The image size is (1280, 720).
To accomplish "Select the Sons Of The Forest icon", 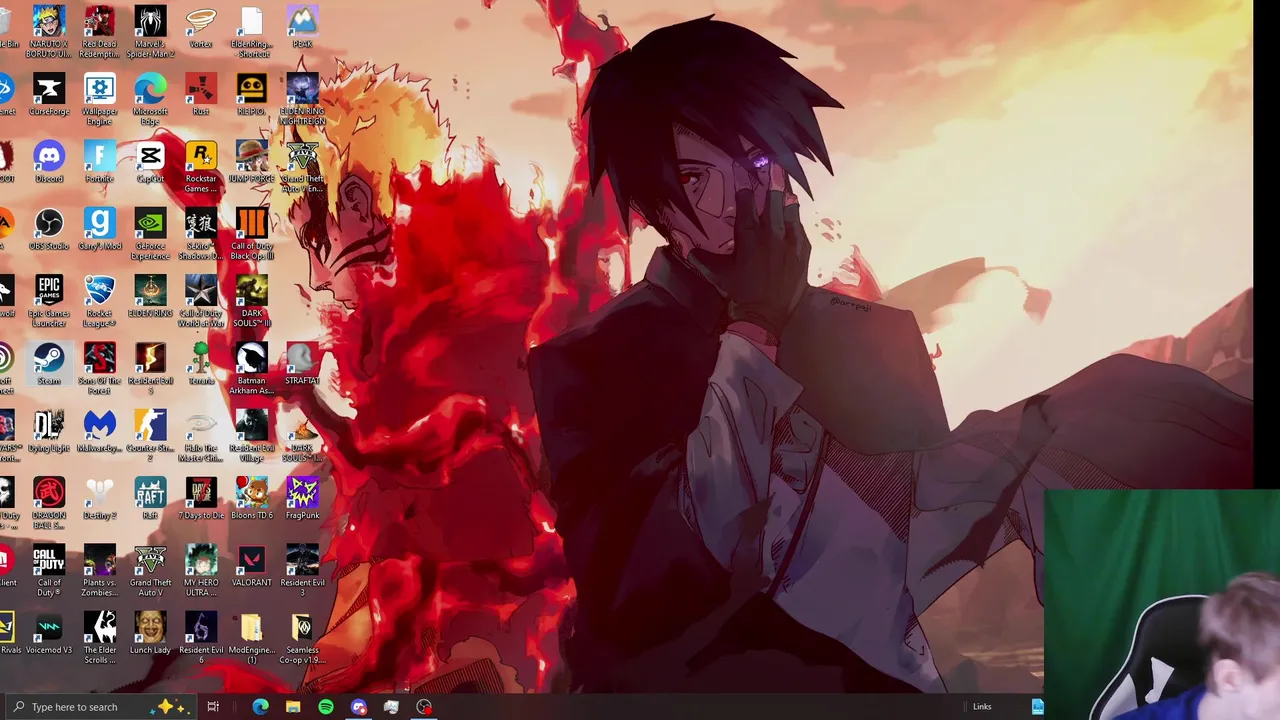I will click(x=99, y=368).
